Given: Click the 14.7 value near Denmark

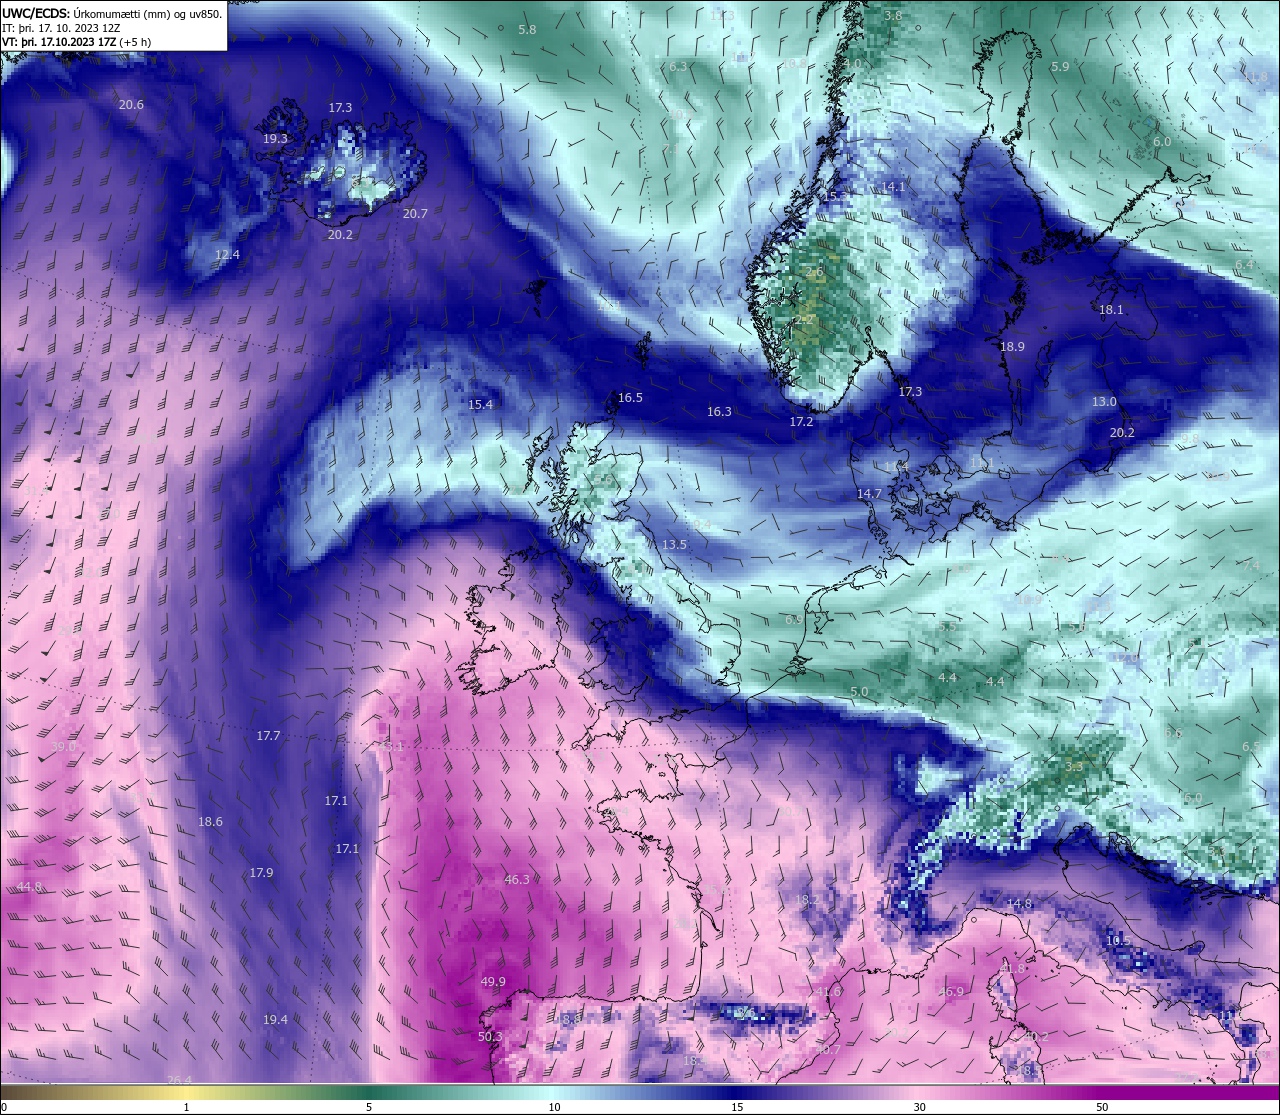Looking at the screenshot, I should (869, 494).
